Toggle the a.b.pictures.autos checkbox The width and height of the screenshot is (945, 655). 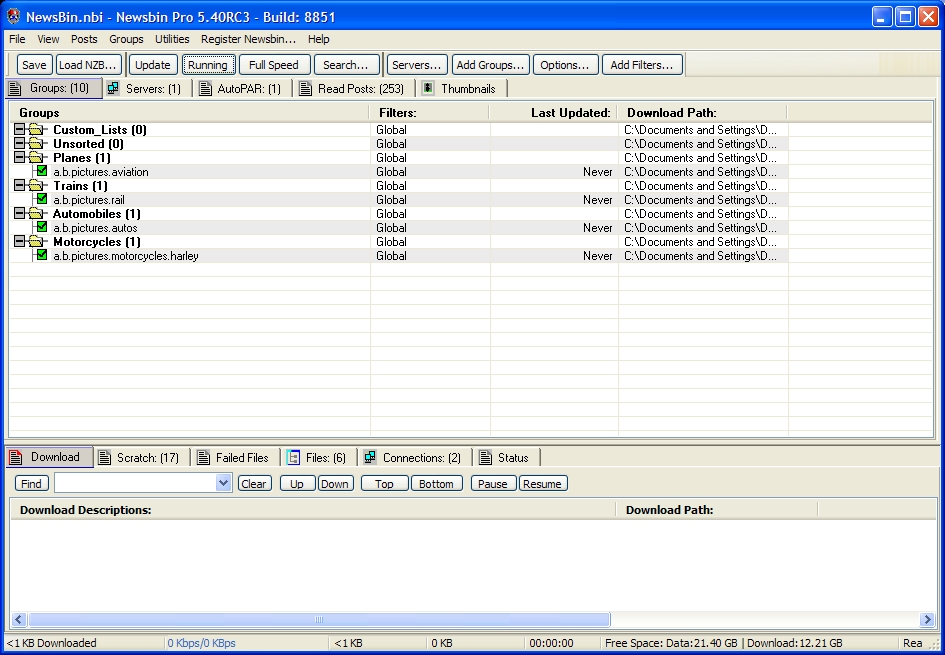click(x=42, y=227)
